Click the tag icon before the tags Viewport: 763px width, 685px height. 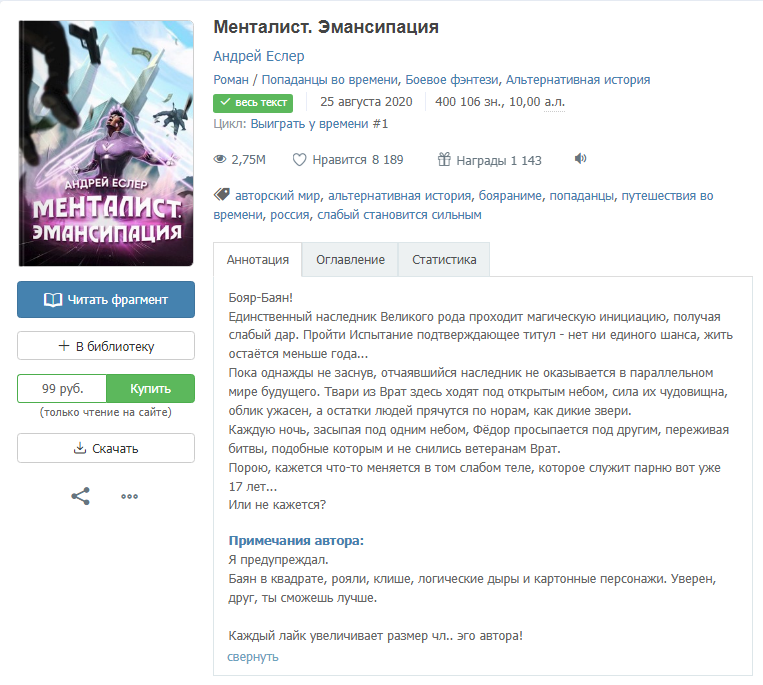(221, 195)
